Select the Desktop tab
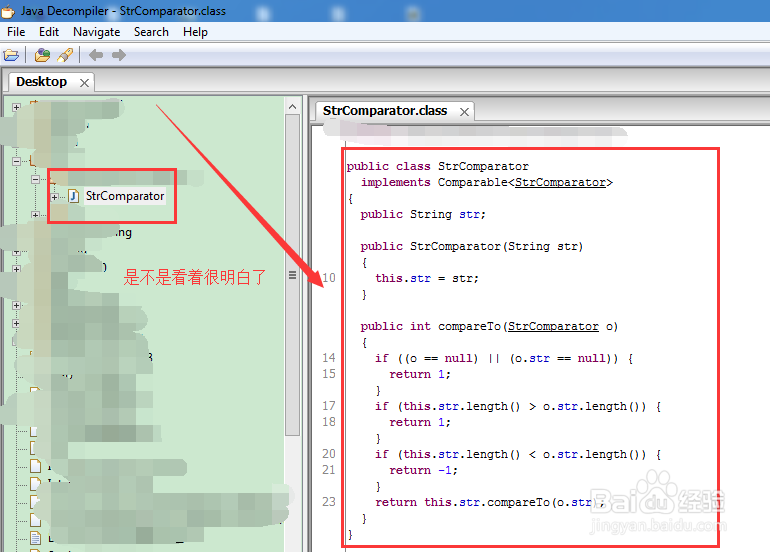The width and height of the screenshot is (770, 552). 41,82
